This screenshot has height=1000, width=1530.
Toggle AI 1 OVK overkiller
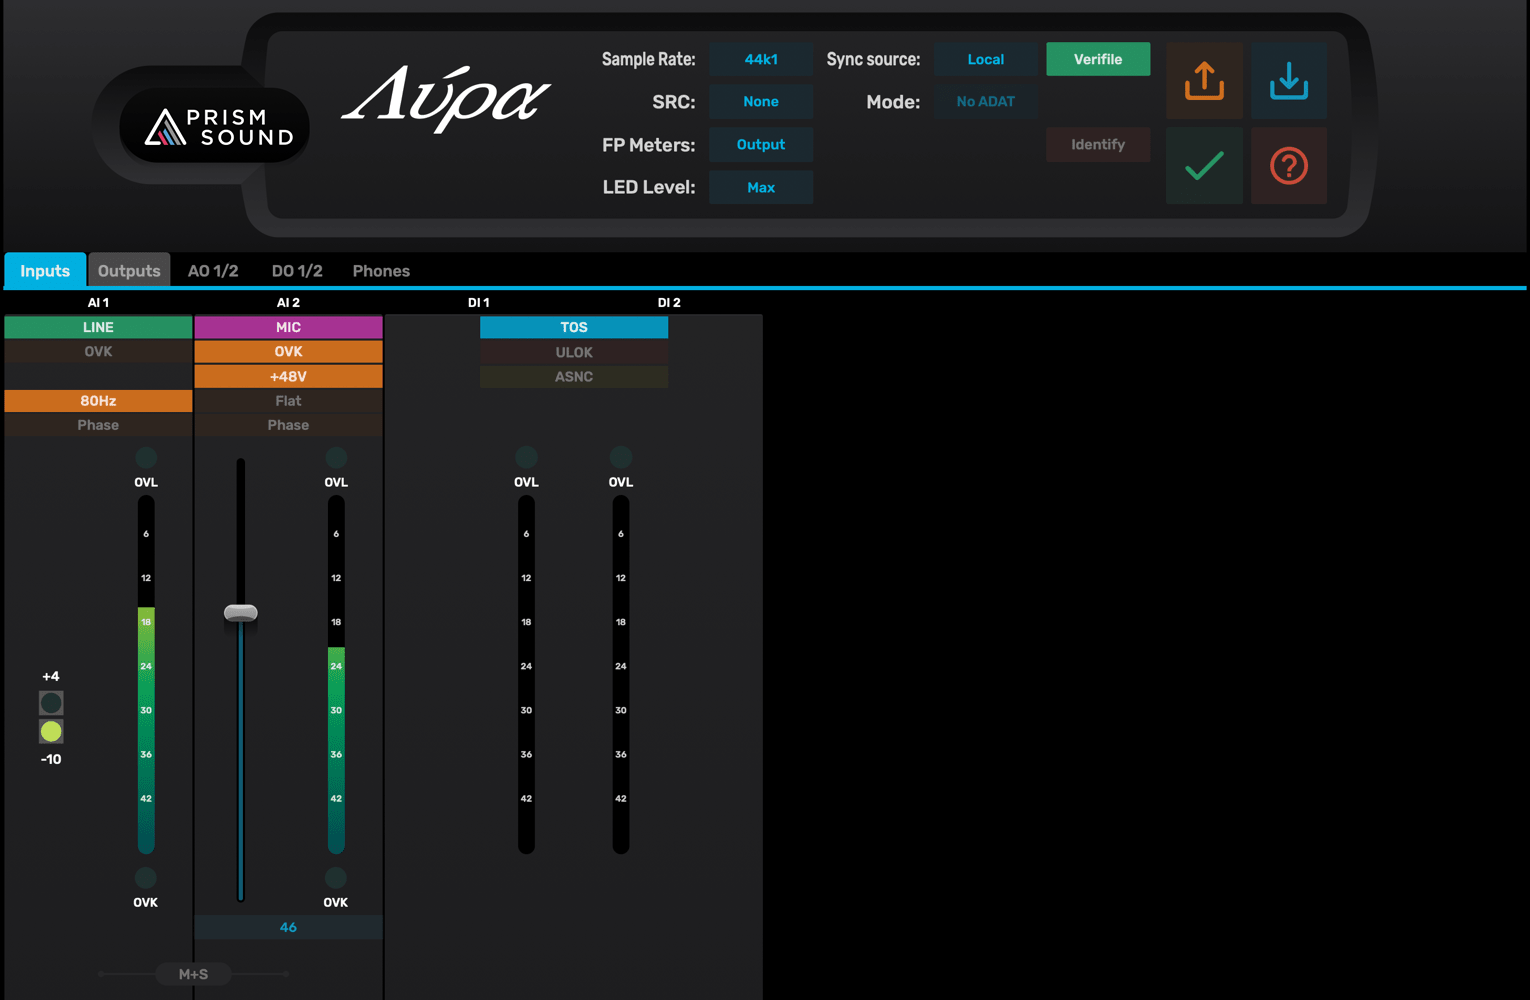(x=98, y=352)
